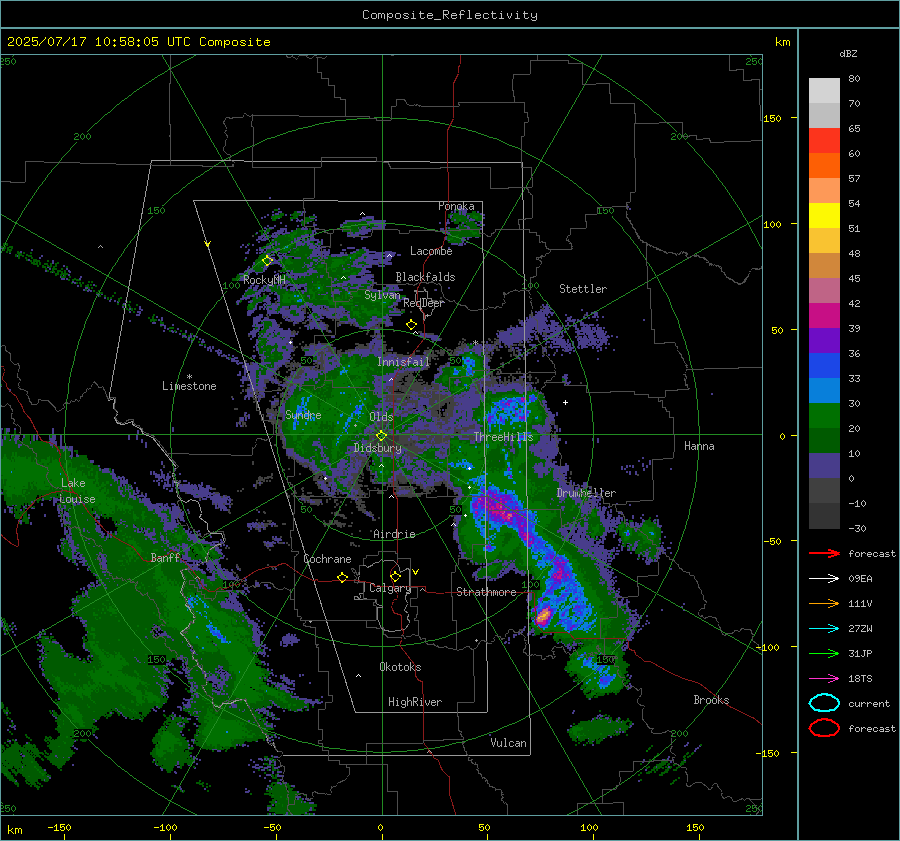The height and width of the screenshot is (841, 900).
Task: Click the Ponoka label
Action: pyautogui.click(x=456, y=206)
